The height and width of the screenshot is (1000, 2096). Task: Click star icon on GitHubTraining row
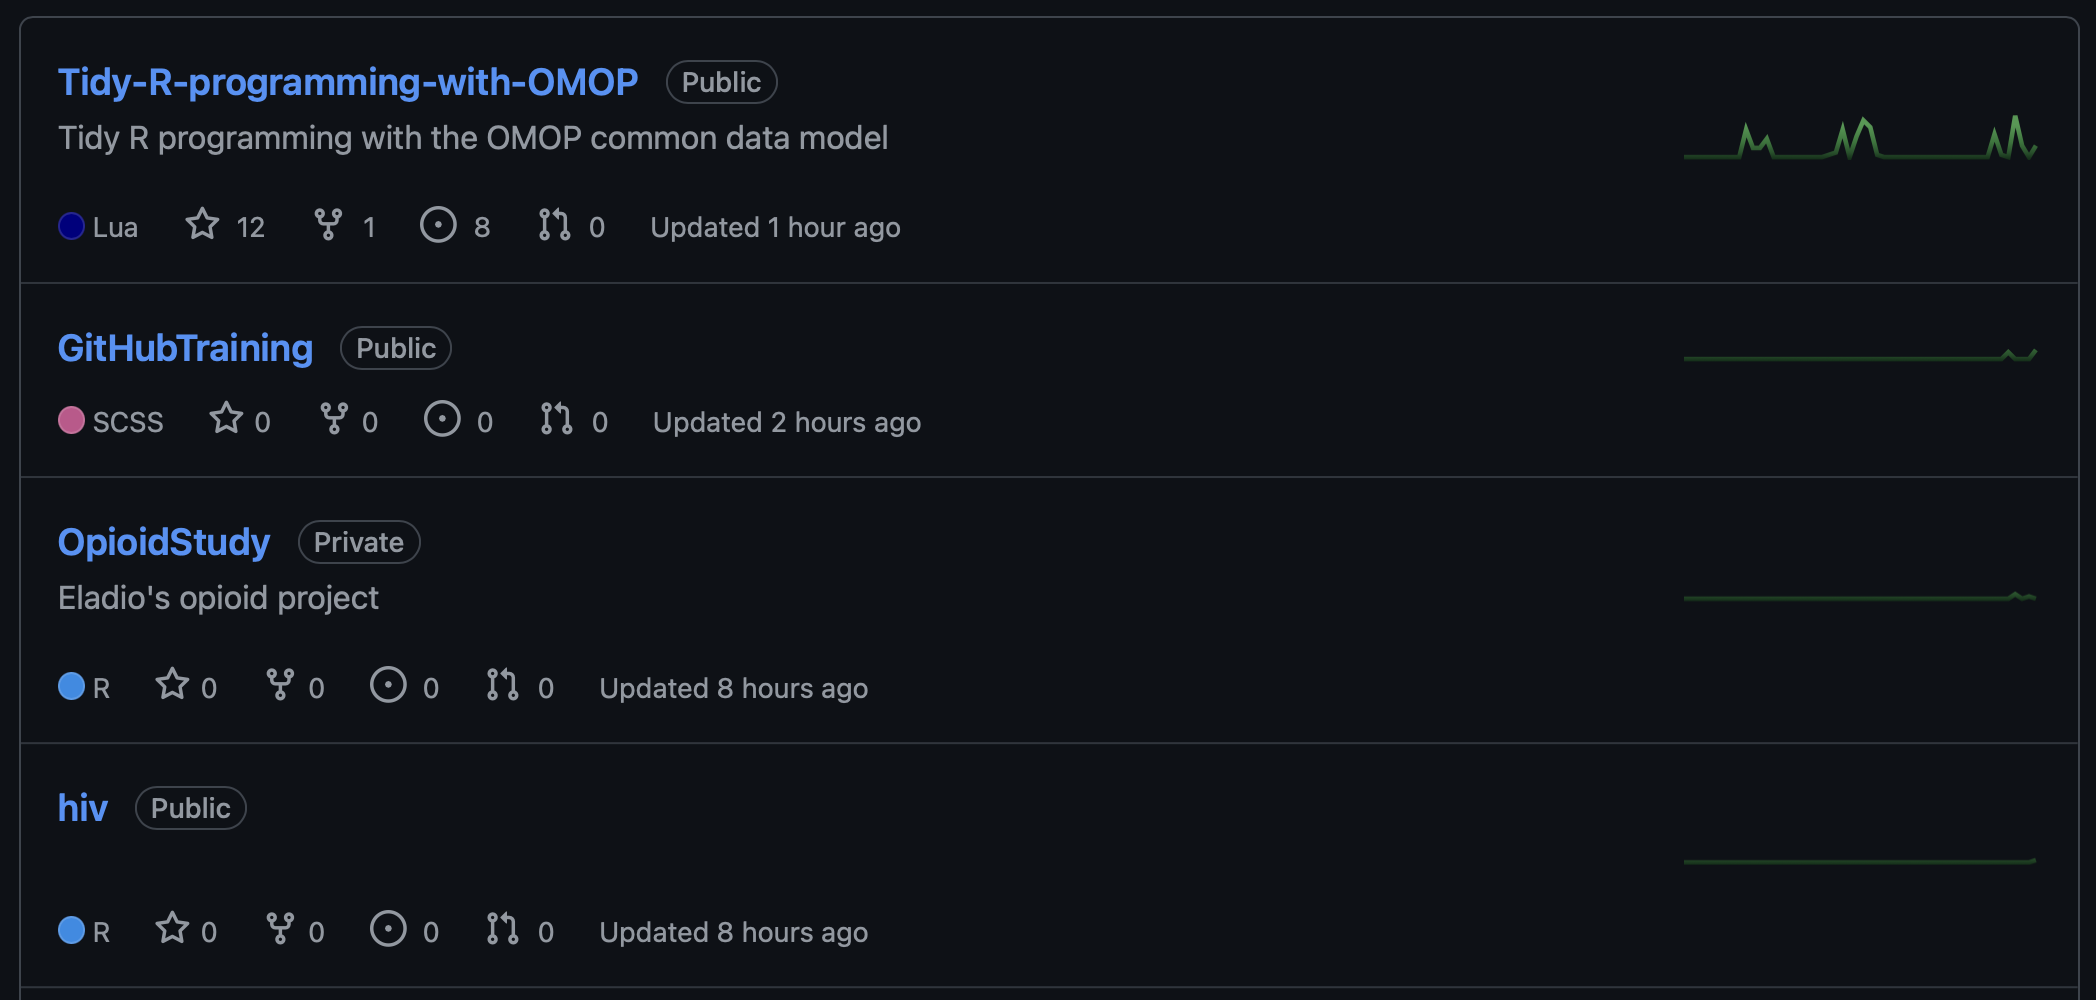[226, 419]
